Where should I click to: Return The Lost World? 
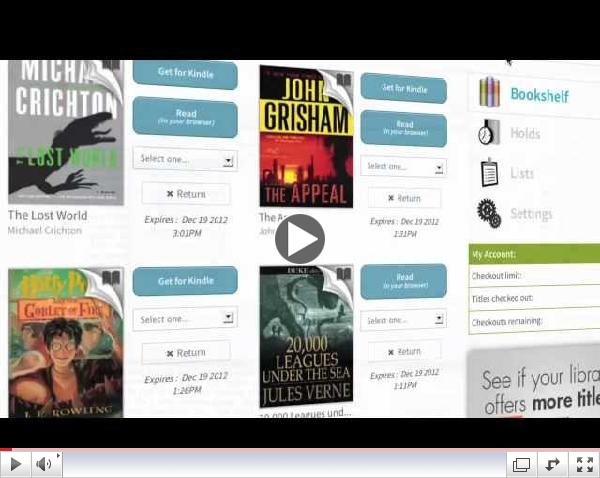[x=186, y=194]
